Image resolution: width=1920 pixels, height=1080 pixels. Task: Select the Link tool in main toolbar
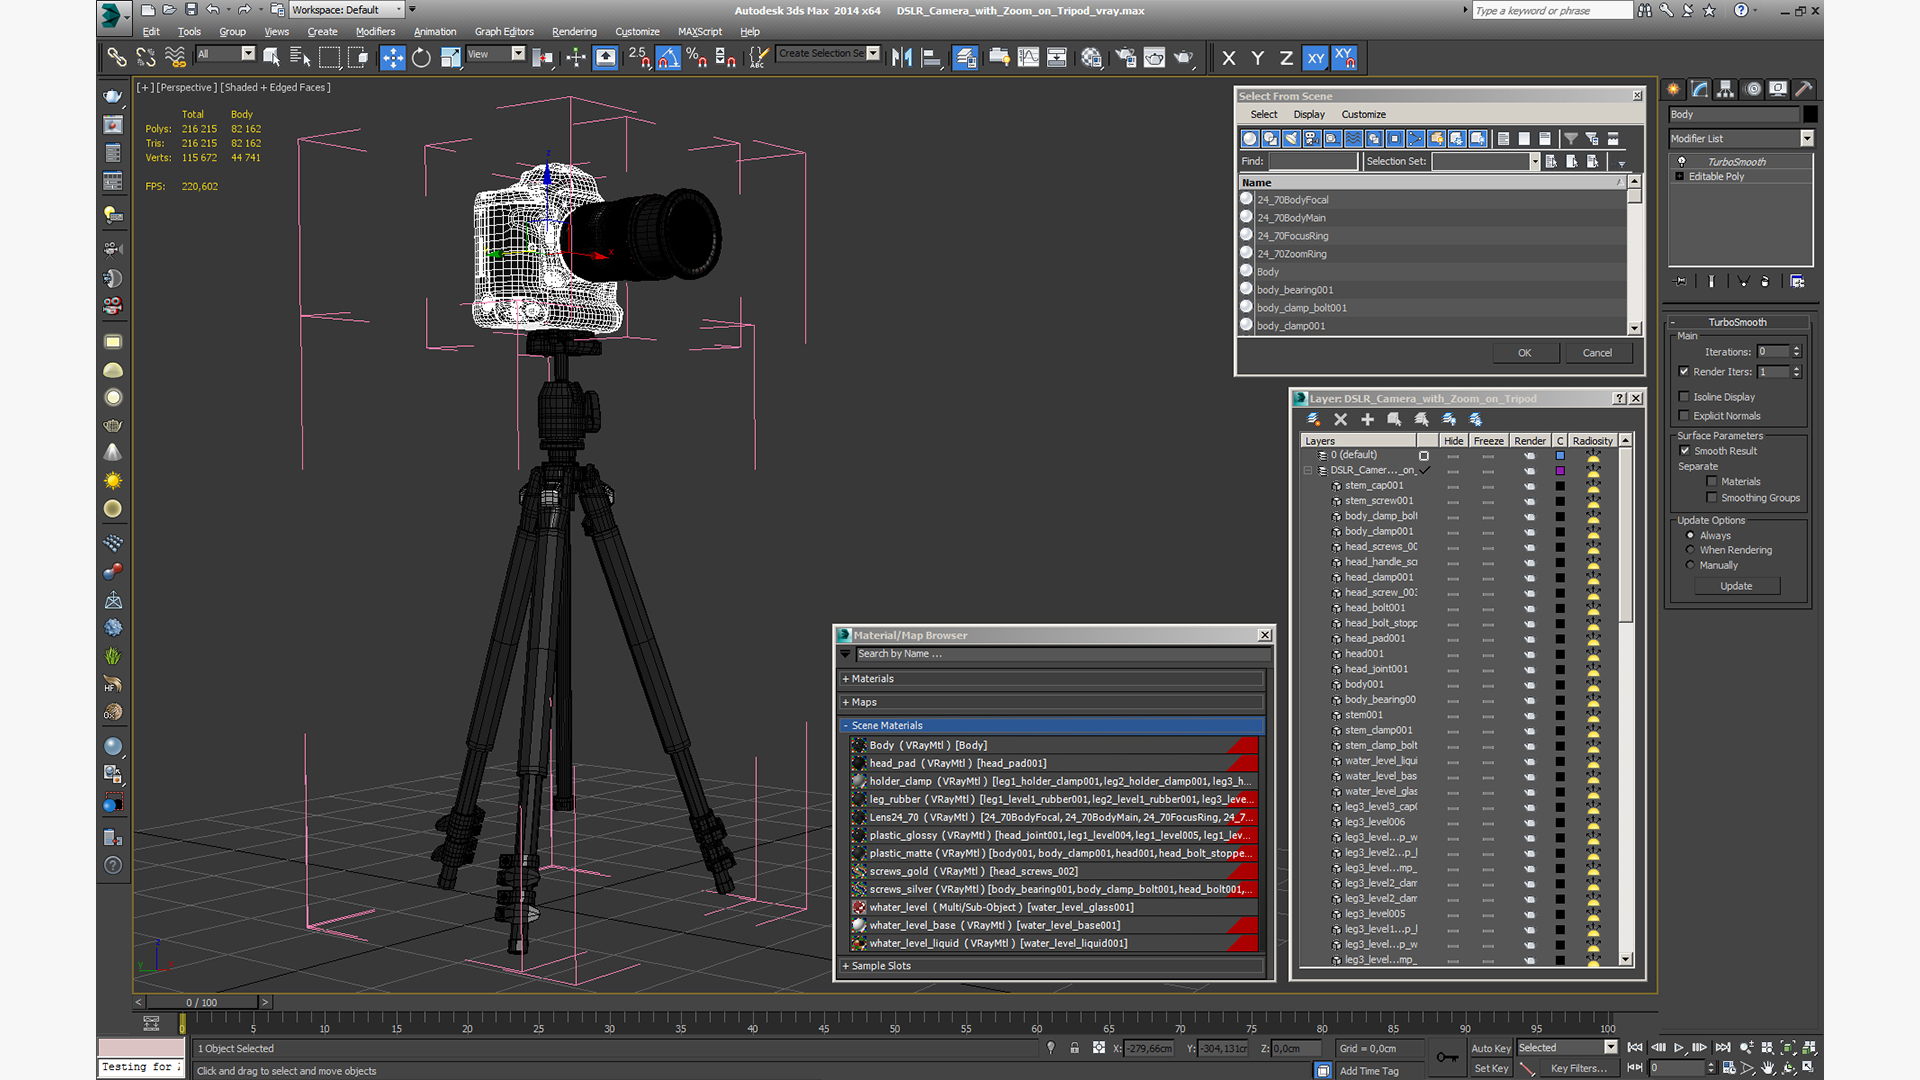(x=117, y=57)
